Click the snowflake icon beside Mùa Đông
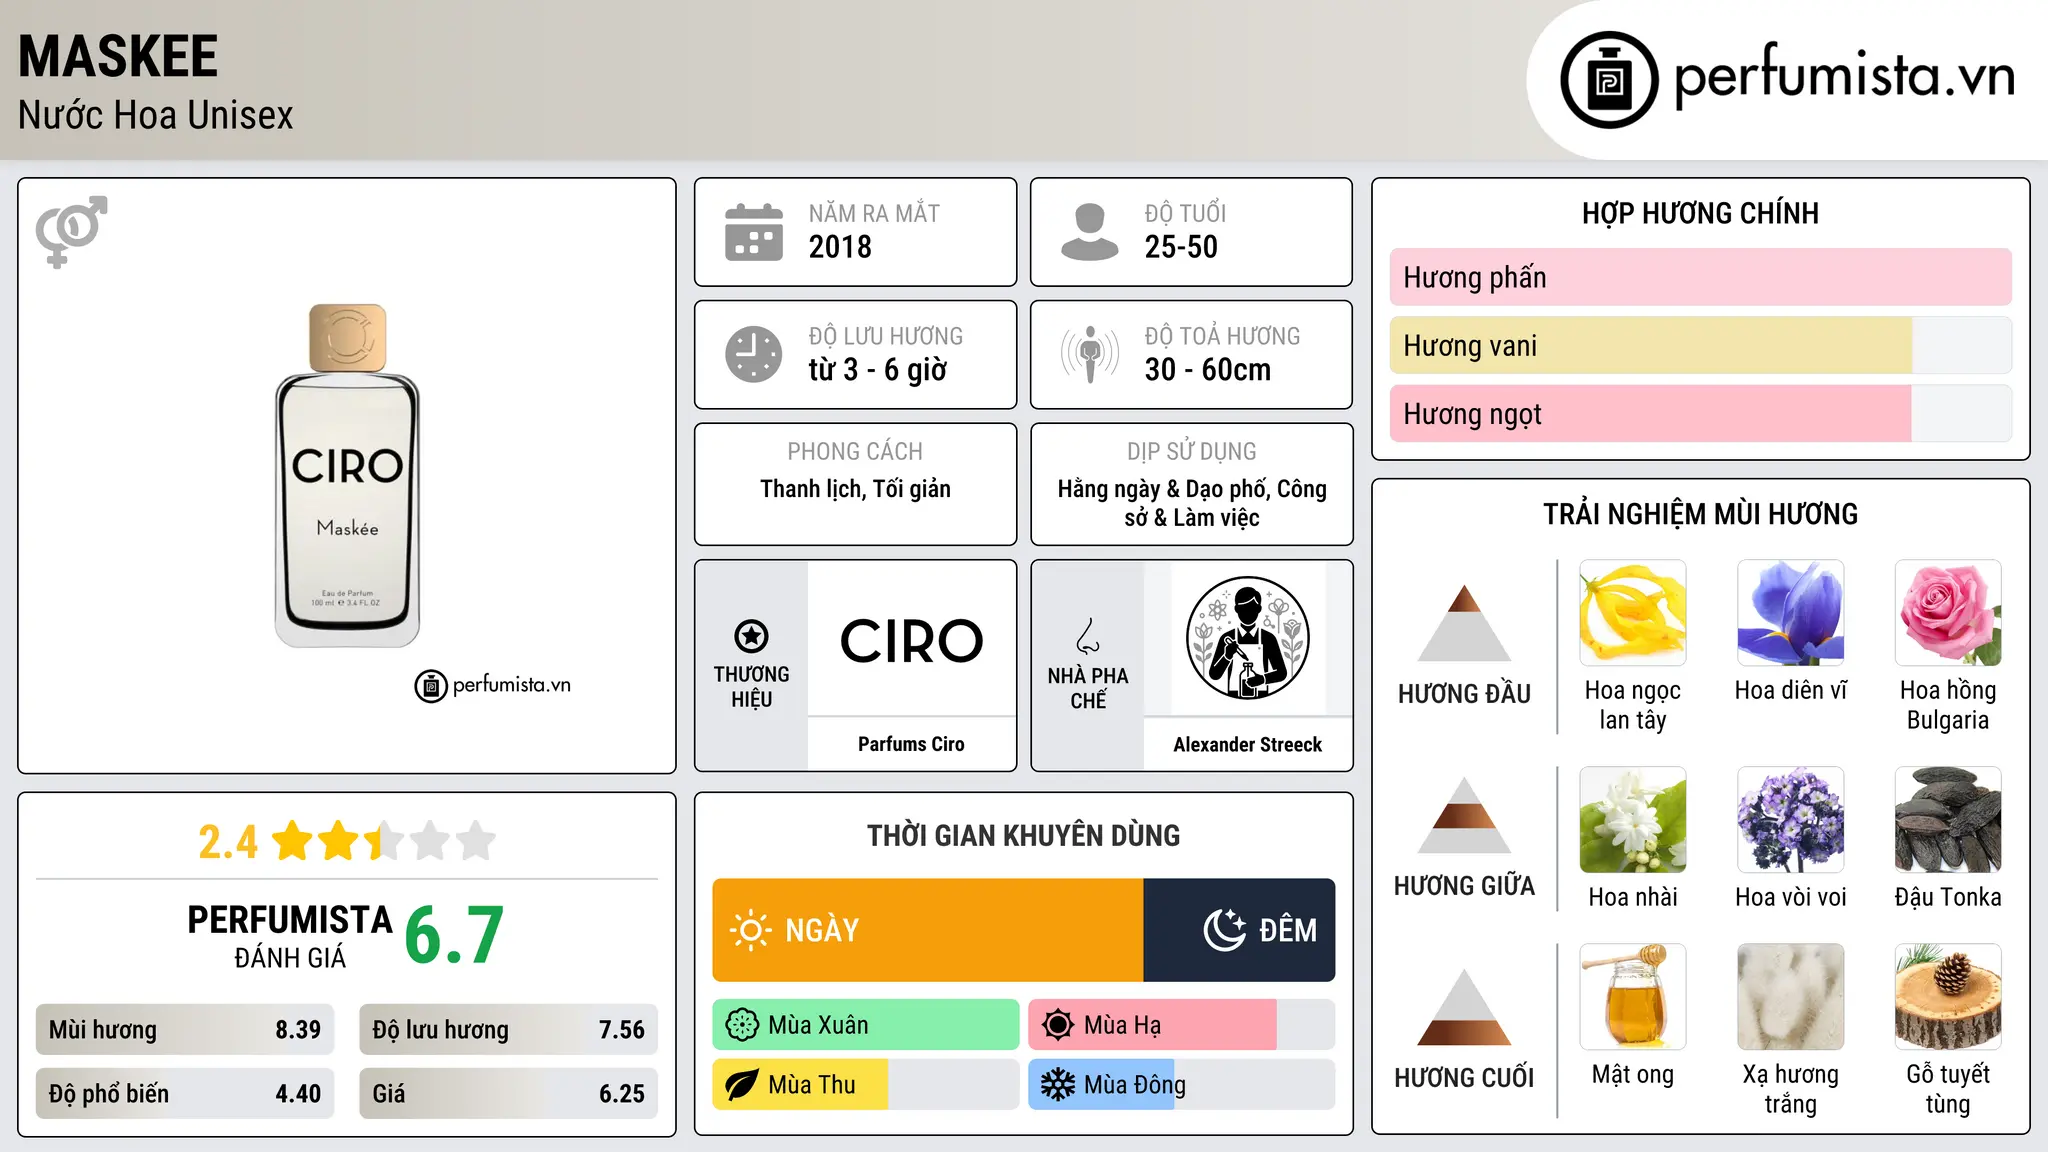 coord(1058,1085)
